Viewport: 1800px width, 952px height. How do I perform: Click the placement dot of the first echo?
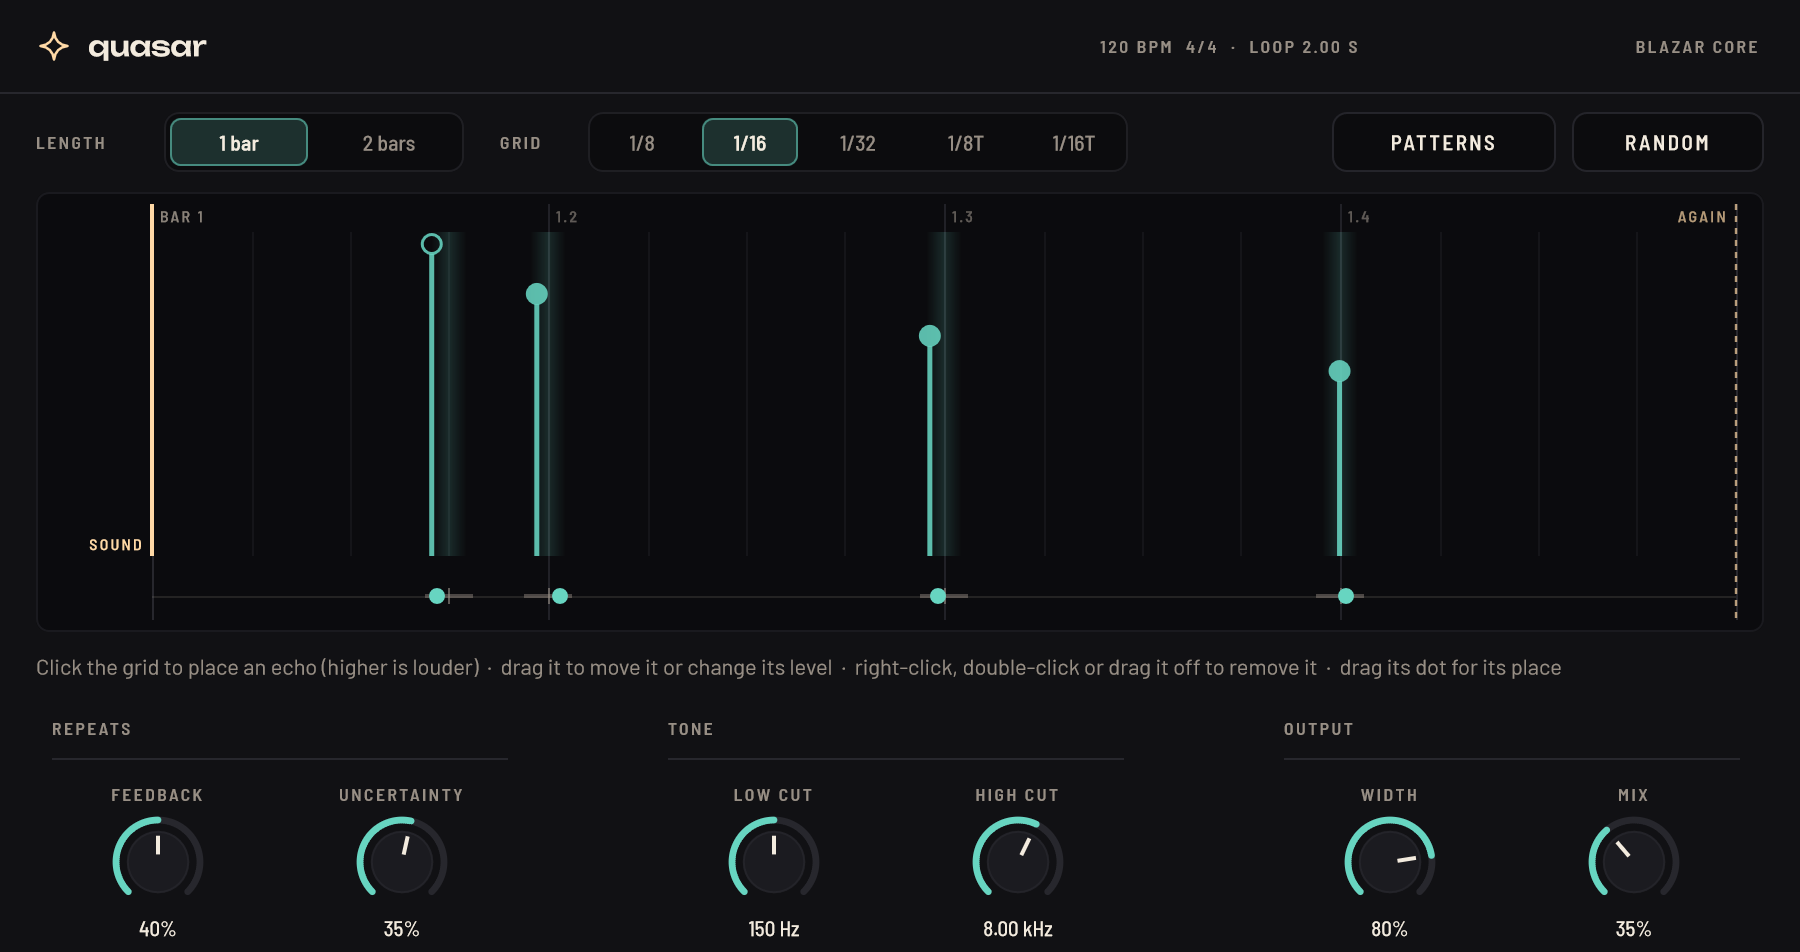437,596
